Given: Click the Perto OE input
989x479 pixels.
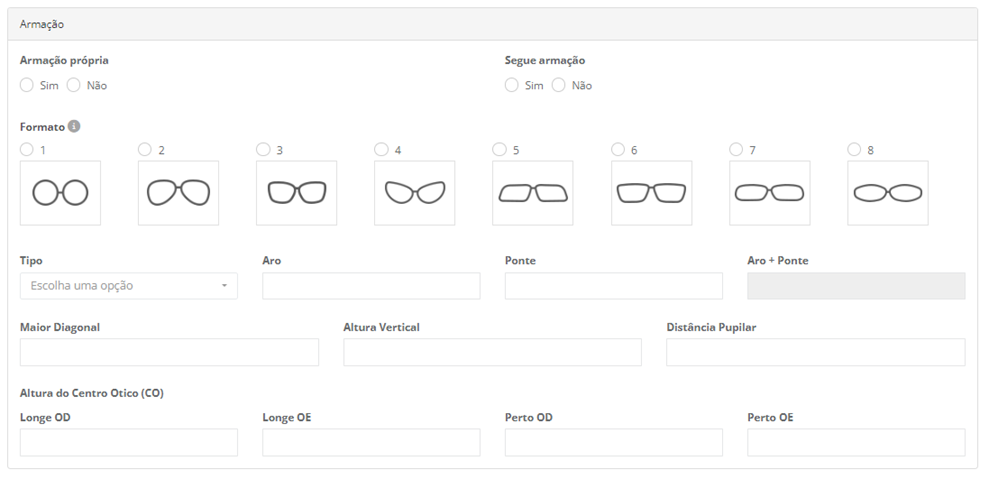Looking at the screenshot, I should 856,442.
